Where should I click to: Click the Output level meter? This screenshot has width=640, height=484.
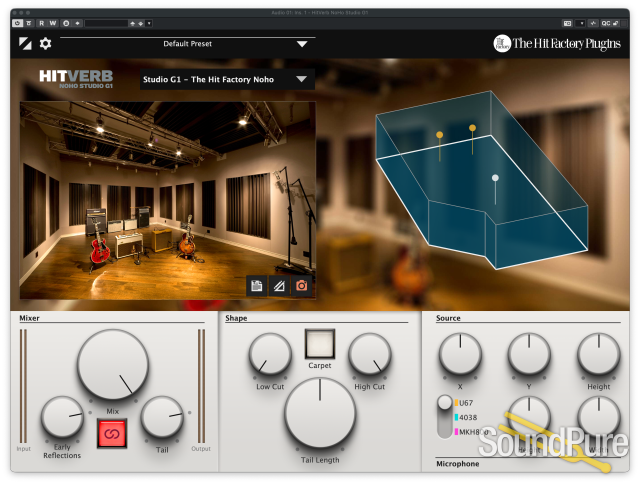201,386
